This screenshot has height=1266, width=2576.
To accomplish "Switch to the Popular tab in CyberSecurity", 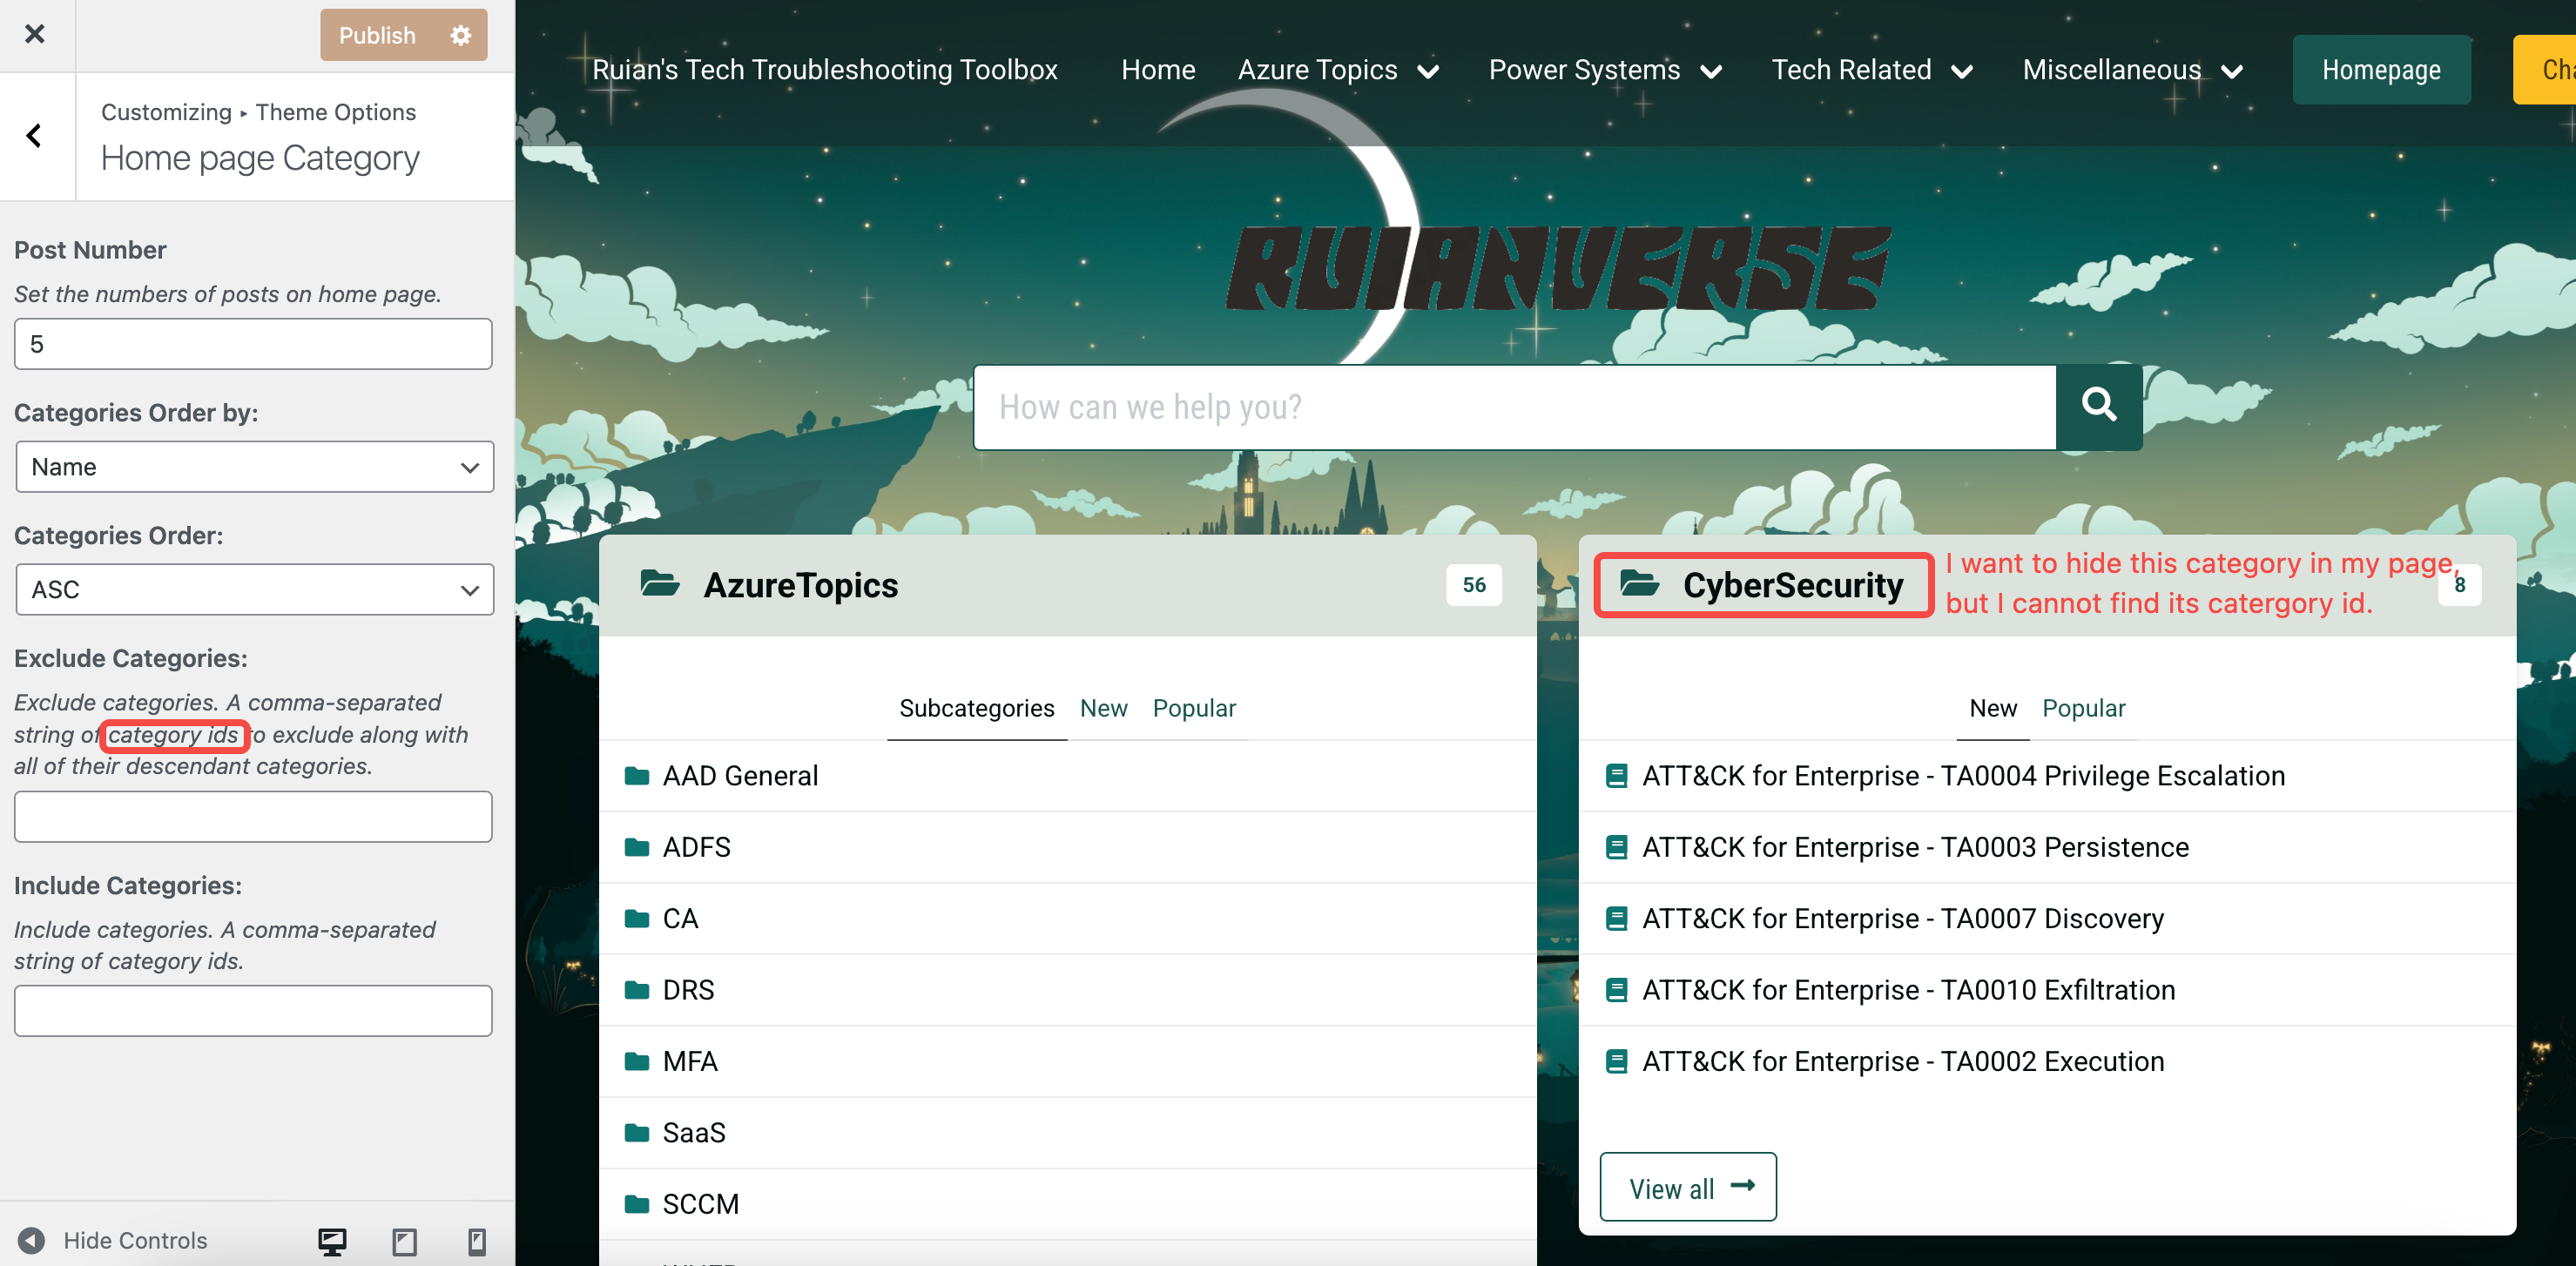I will (x=2084, y=708).
